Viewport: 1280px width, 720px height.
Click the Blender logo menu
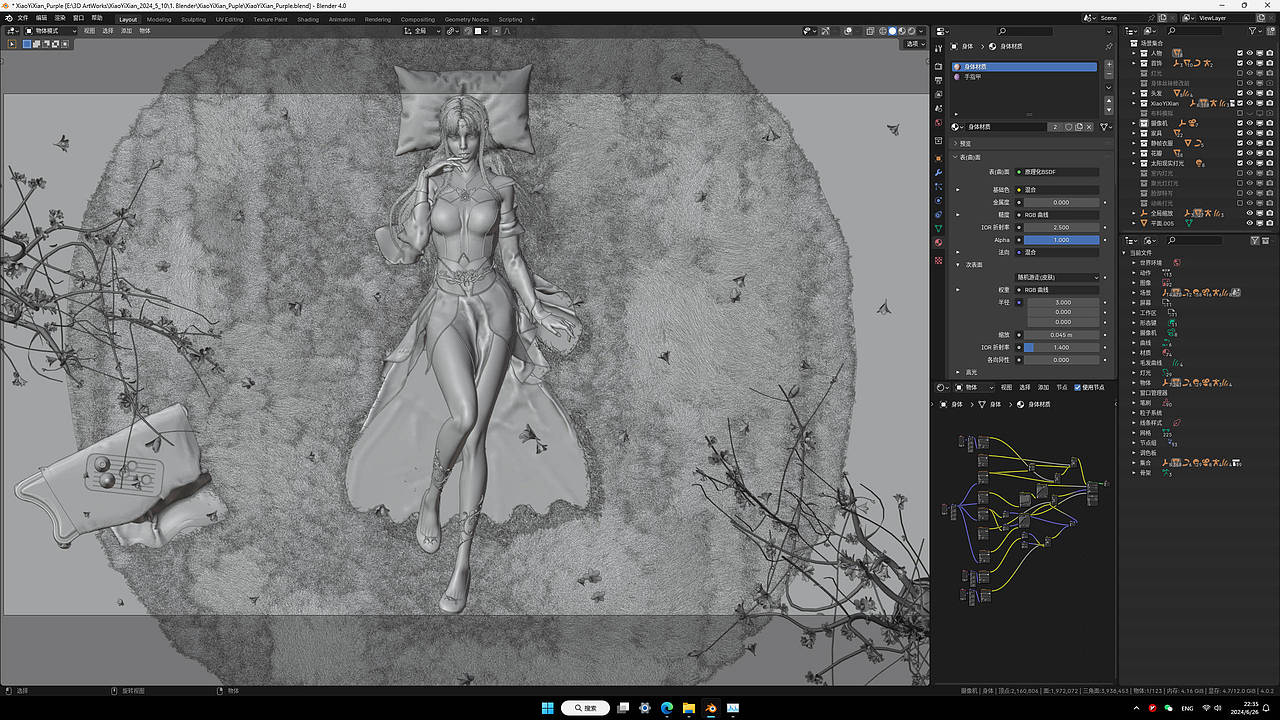8,18
